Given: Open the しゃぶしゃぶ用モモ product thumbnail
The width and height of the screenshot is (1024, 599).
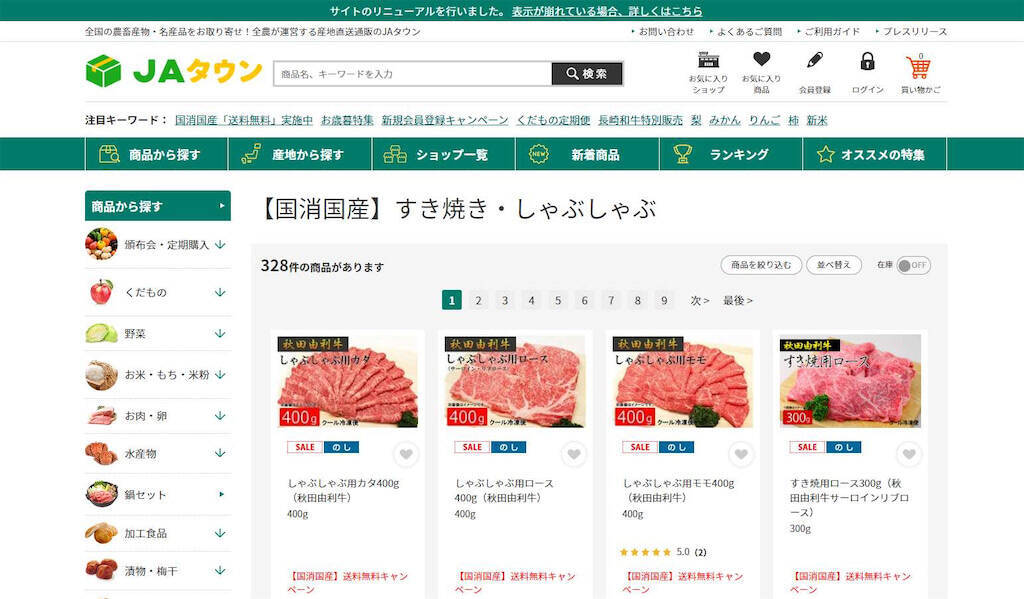Looking at the screenshot, I should click(x=682, y=381).
